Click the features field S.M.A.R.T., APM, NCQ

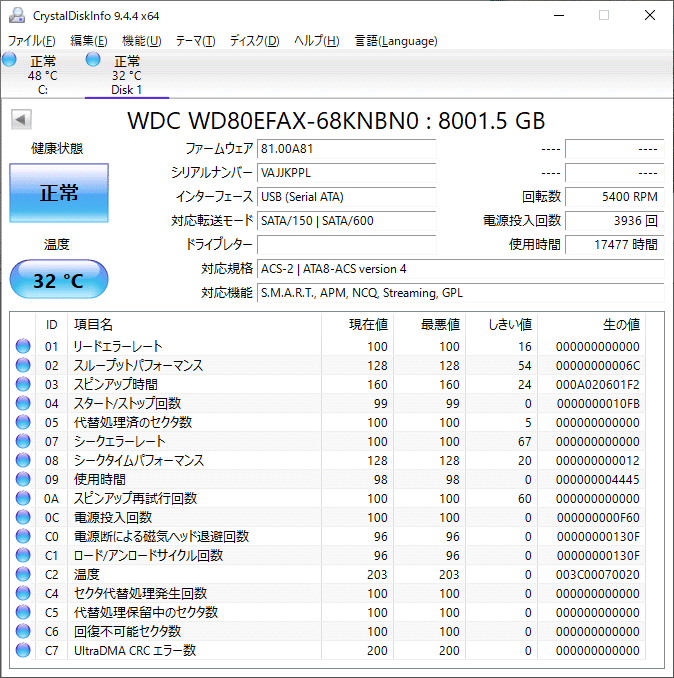point(460,293)
